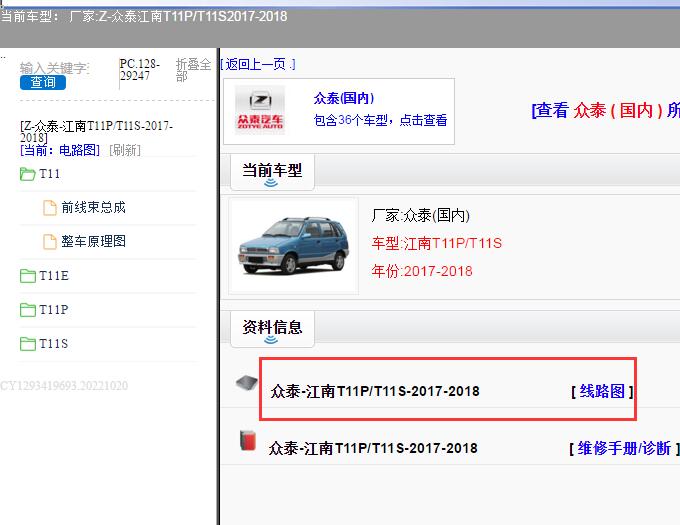Click the 年份:2017-2018 text
This screenshot has height=525, width=680.
(422, 271)
